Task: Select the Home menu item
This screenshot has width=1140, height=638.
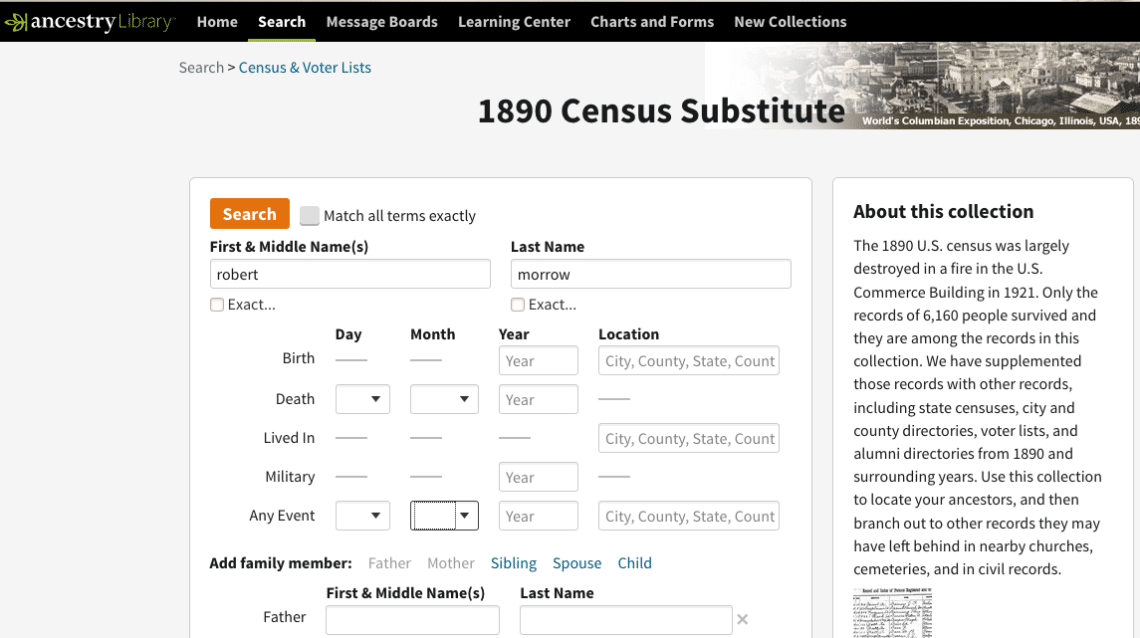Action: 217,21
